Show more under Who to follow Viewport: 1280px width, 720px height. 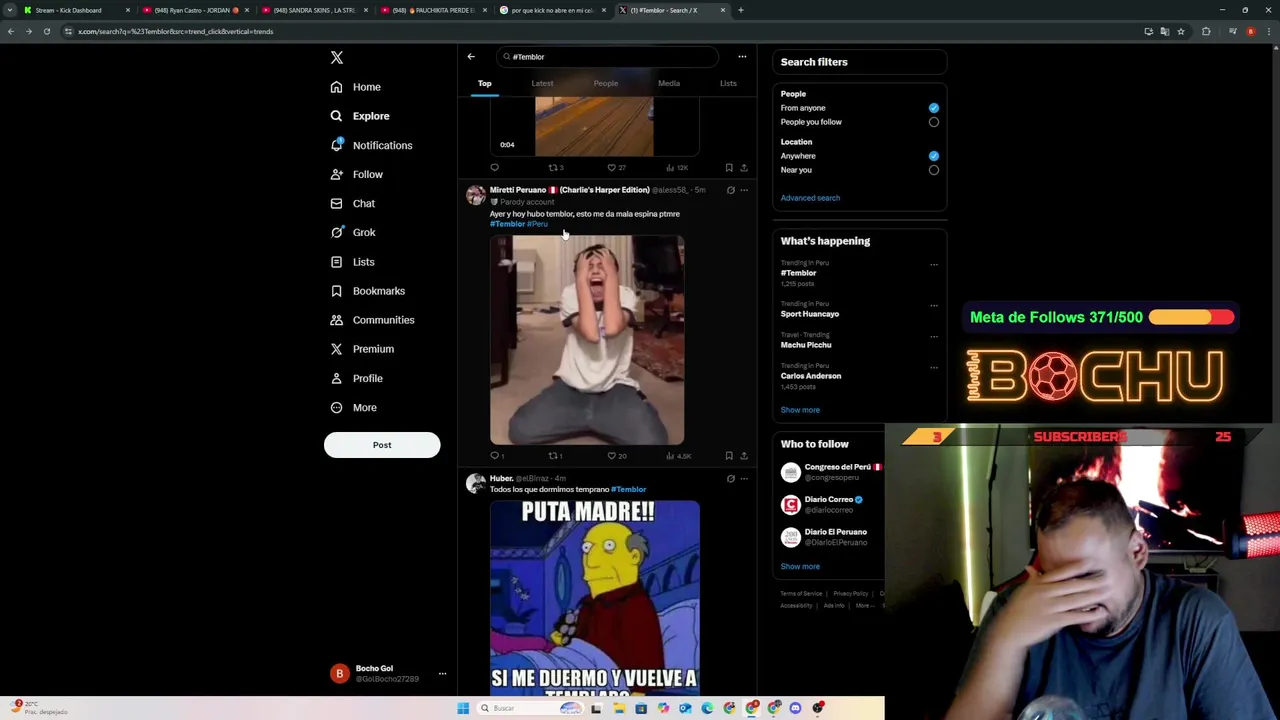[x=800, y=566]
